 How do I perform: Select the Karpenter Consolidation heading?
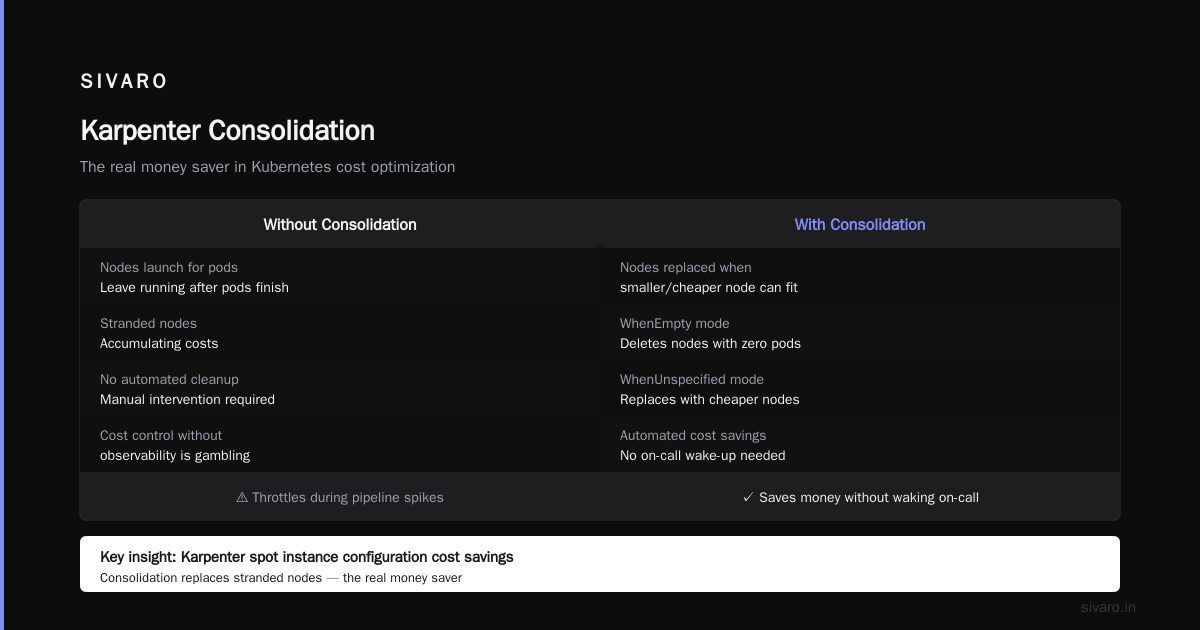pos(227,131)
